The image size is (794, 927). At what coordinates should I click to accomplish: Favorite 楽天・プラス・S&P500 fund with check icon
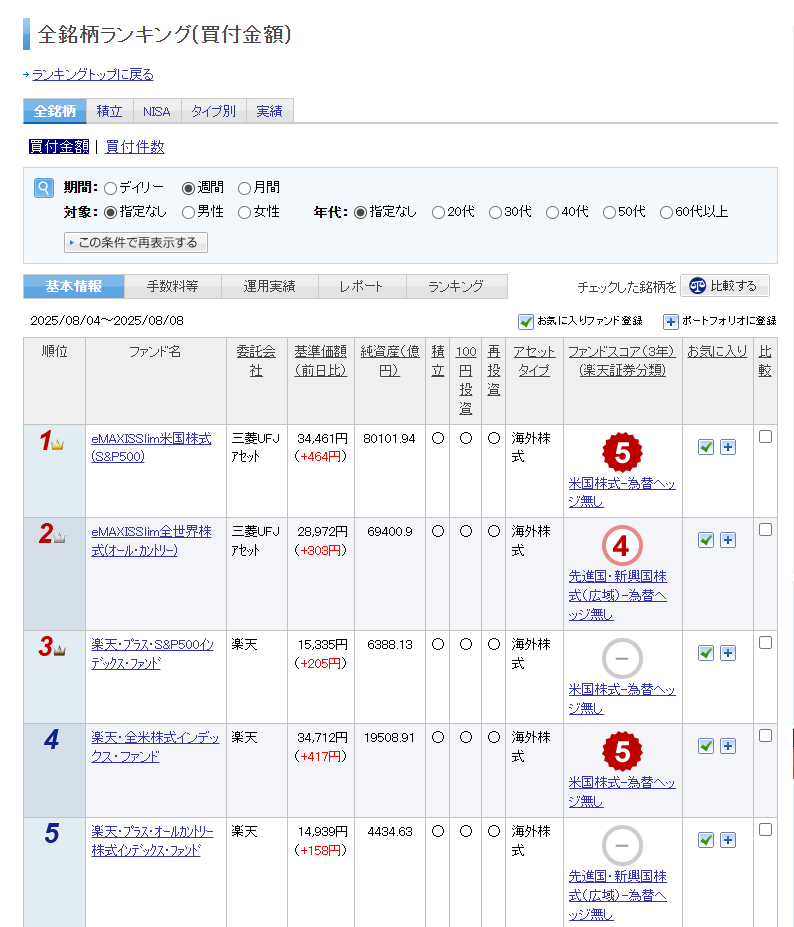(706, 653)
